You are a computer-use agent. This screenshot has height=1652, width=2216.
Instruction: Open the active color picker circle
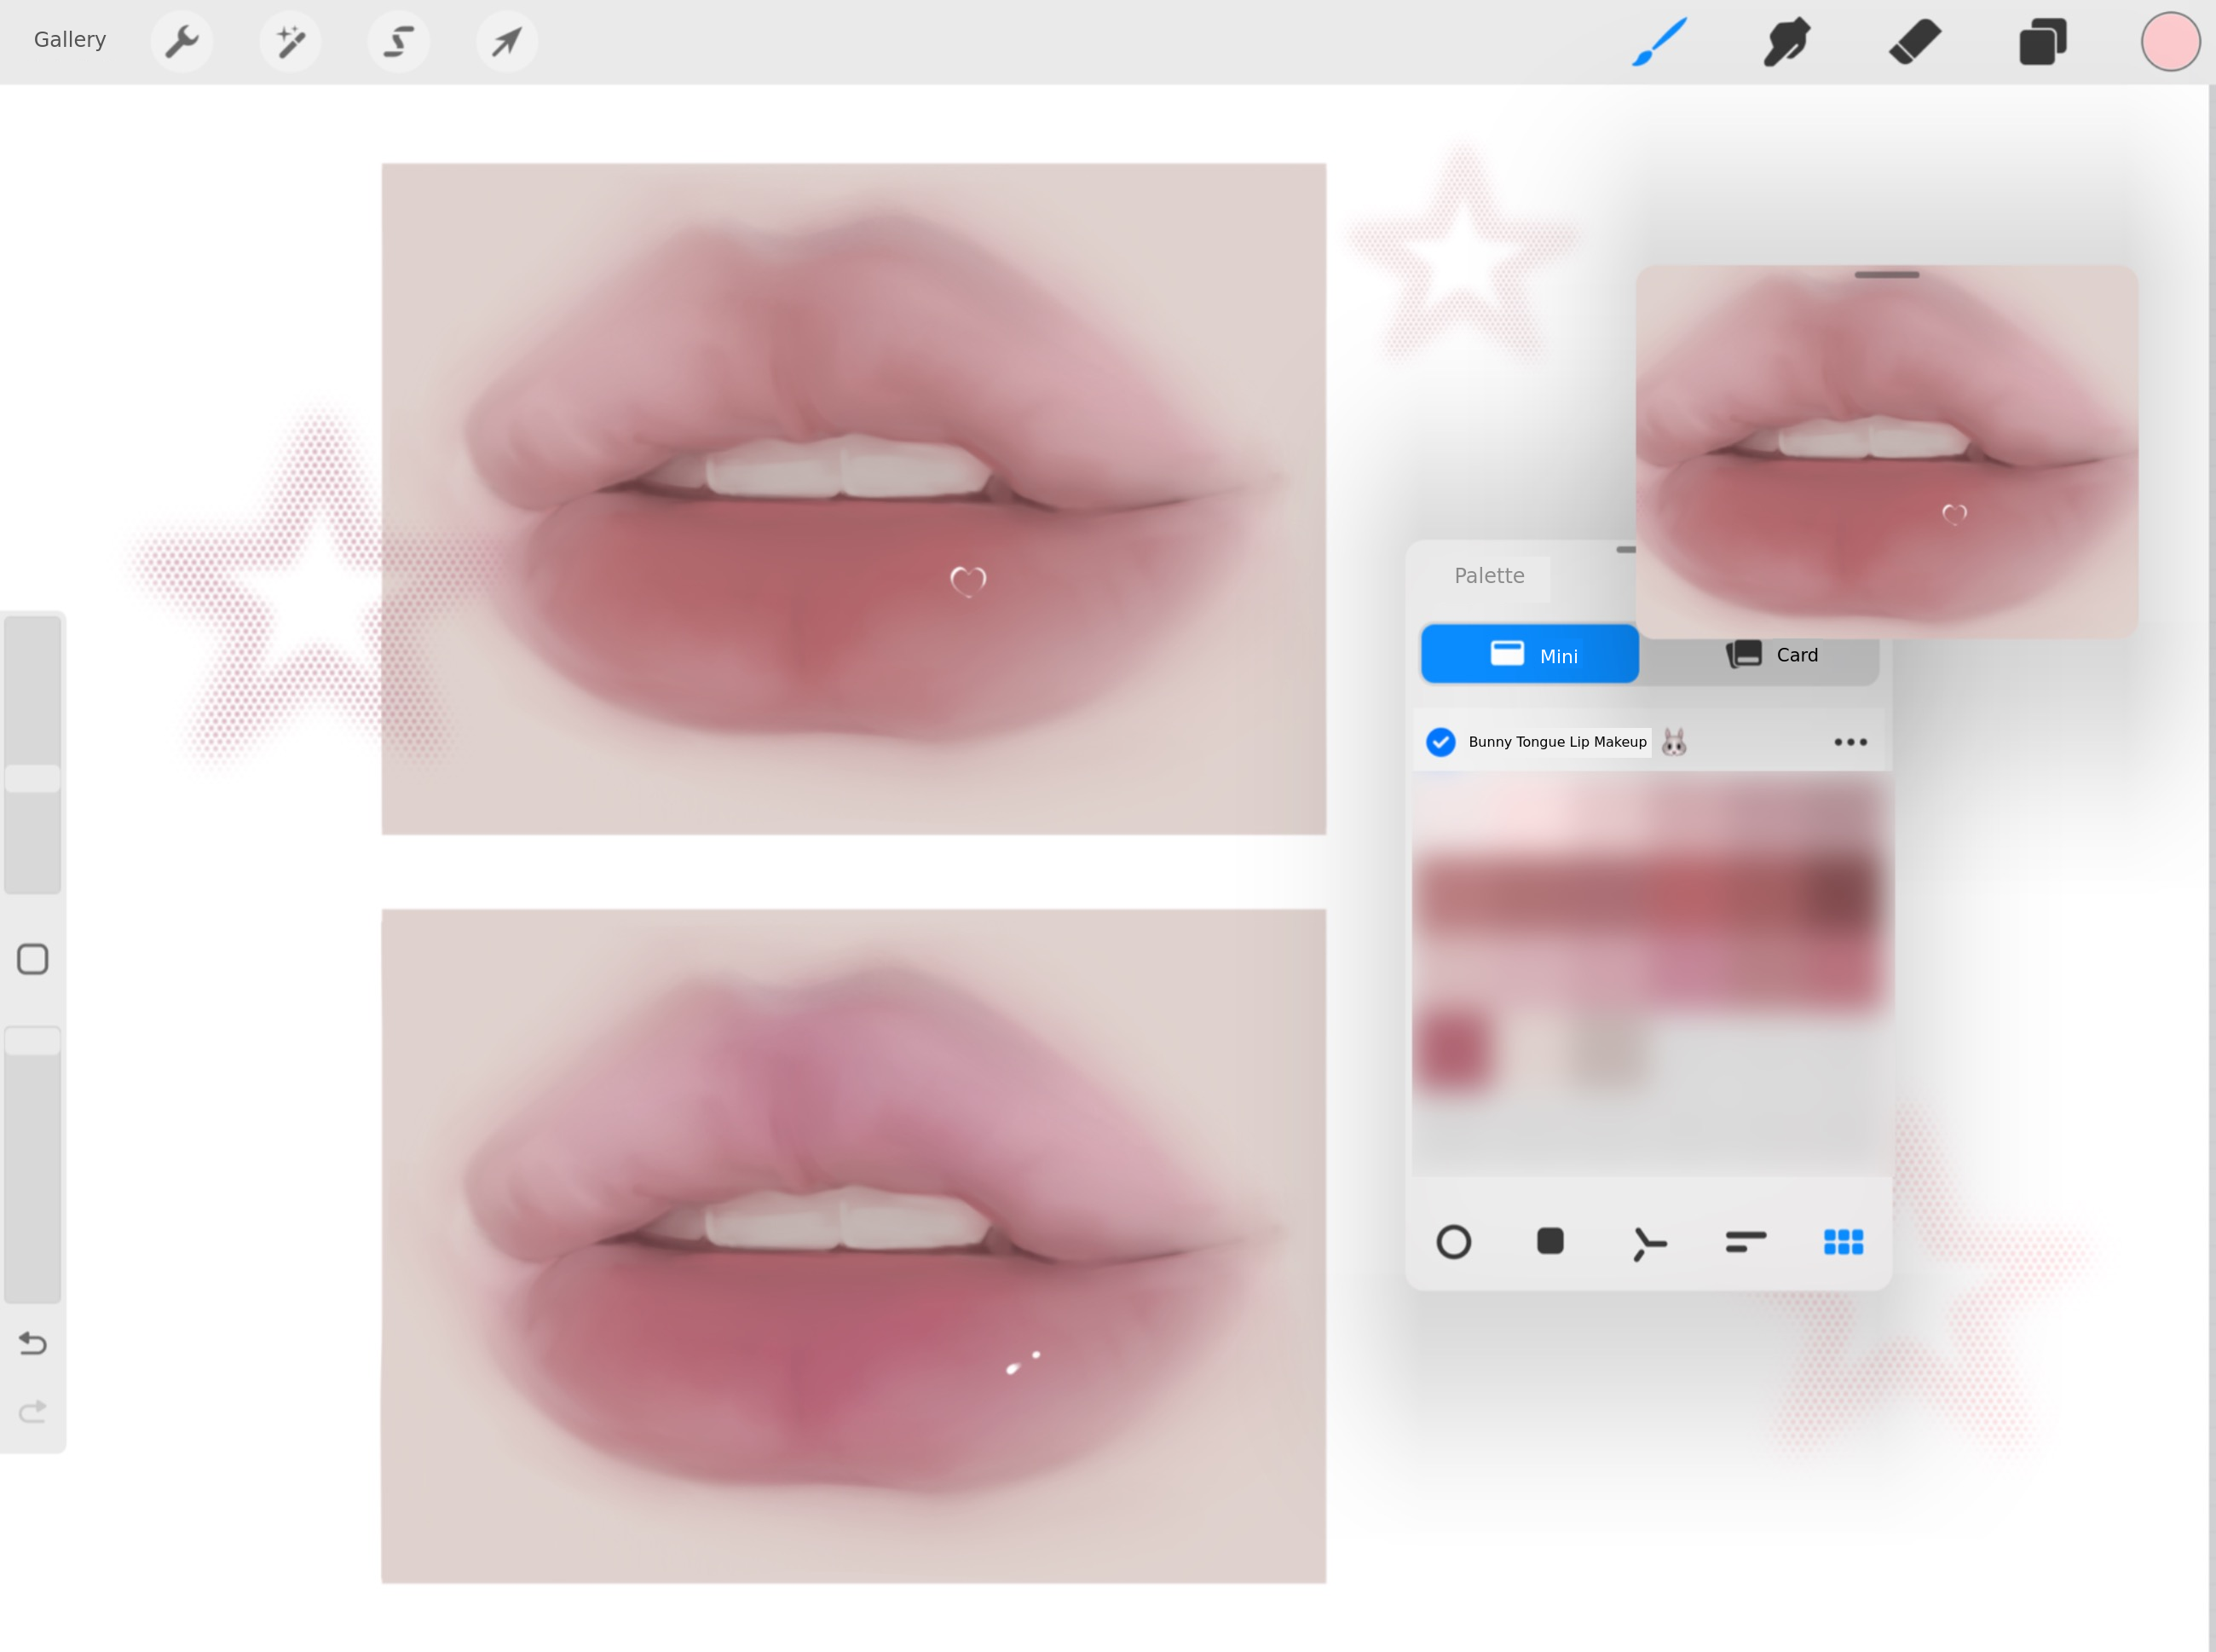coord(2170,42)
